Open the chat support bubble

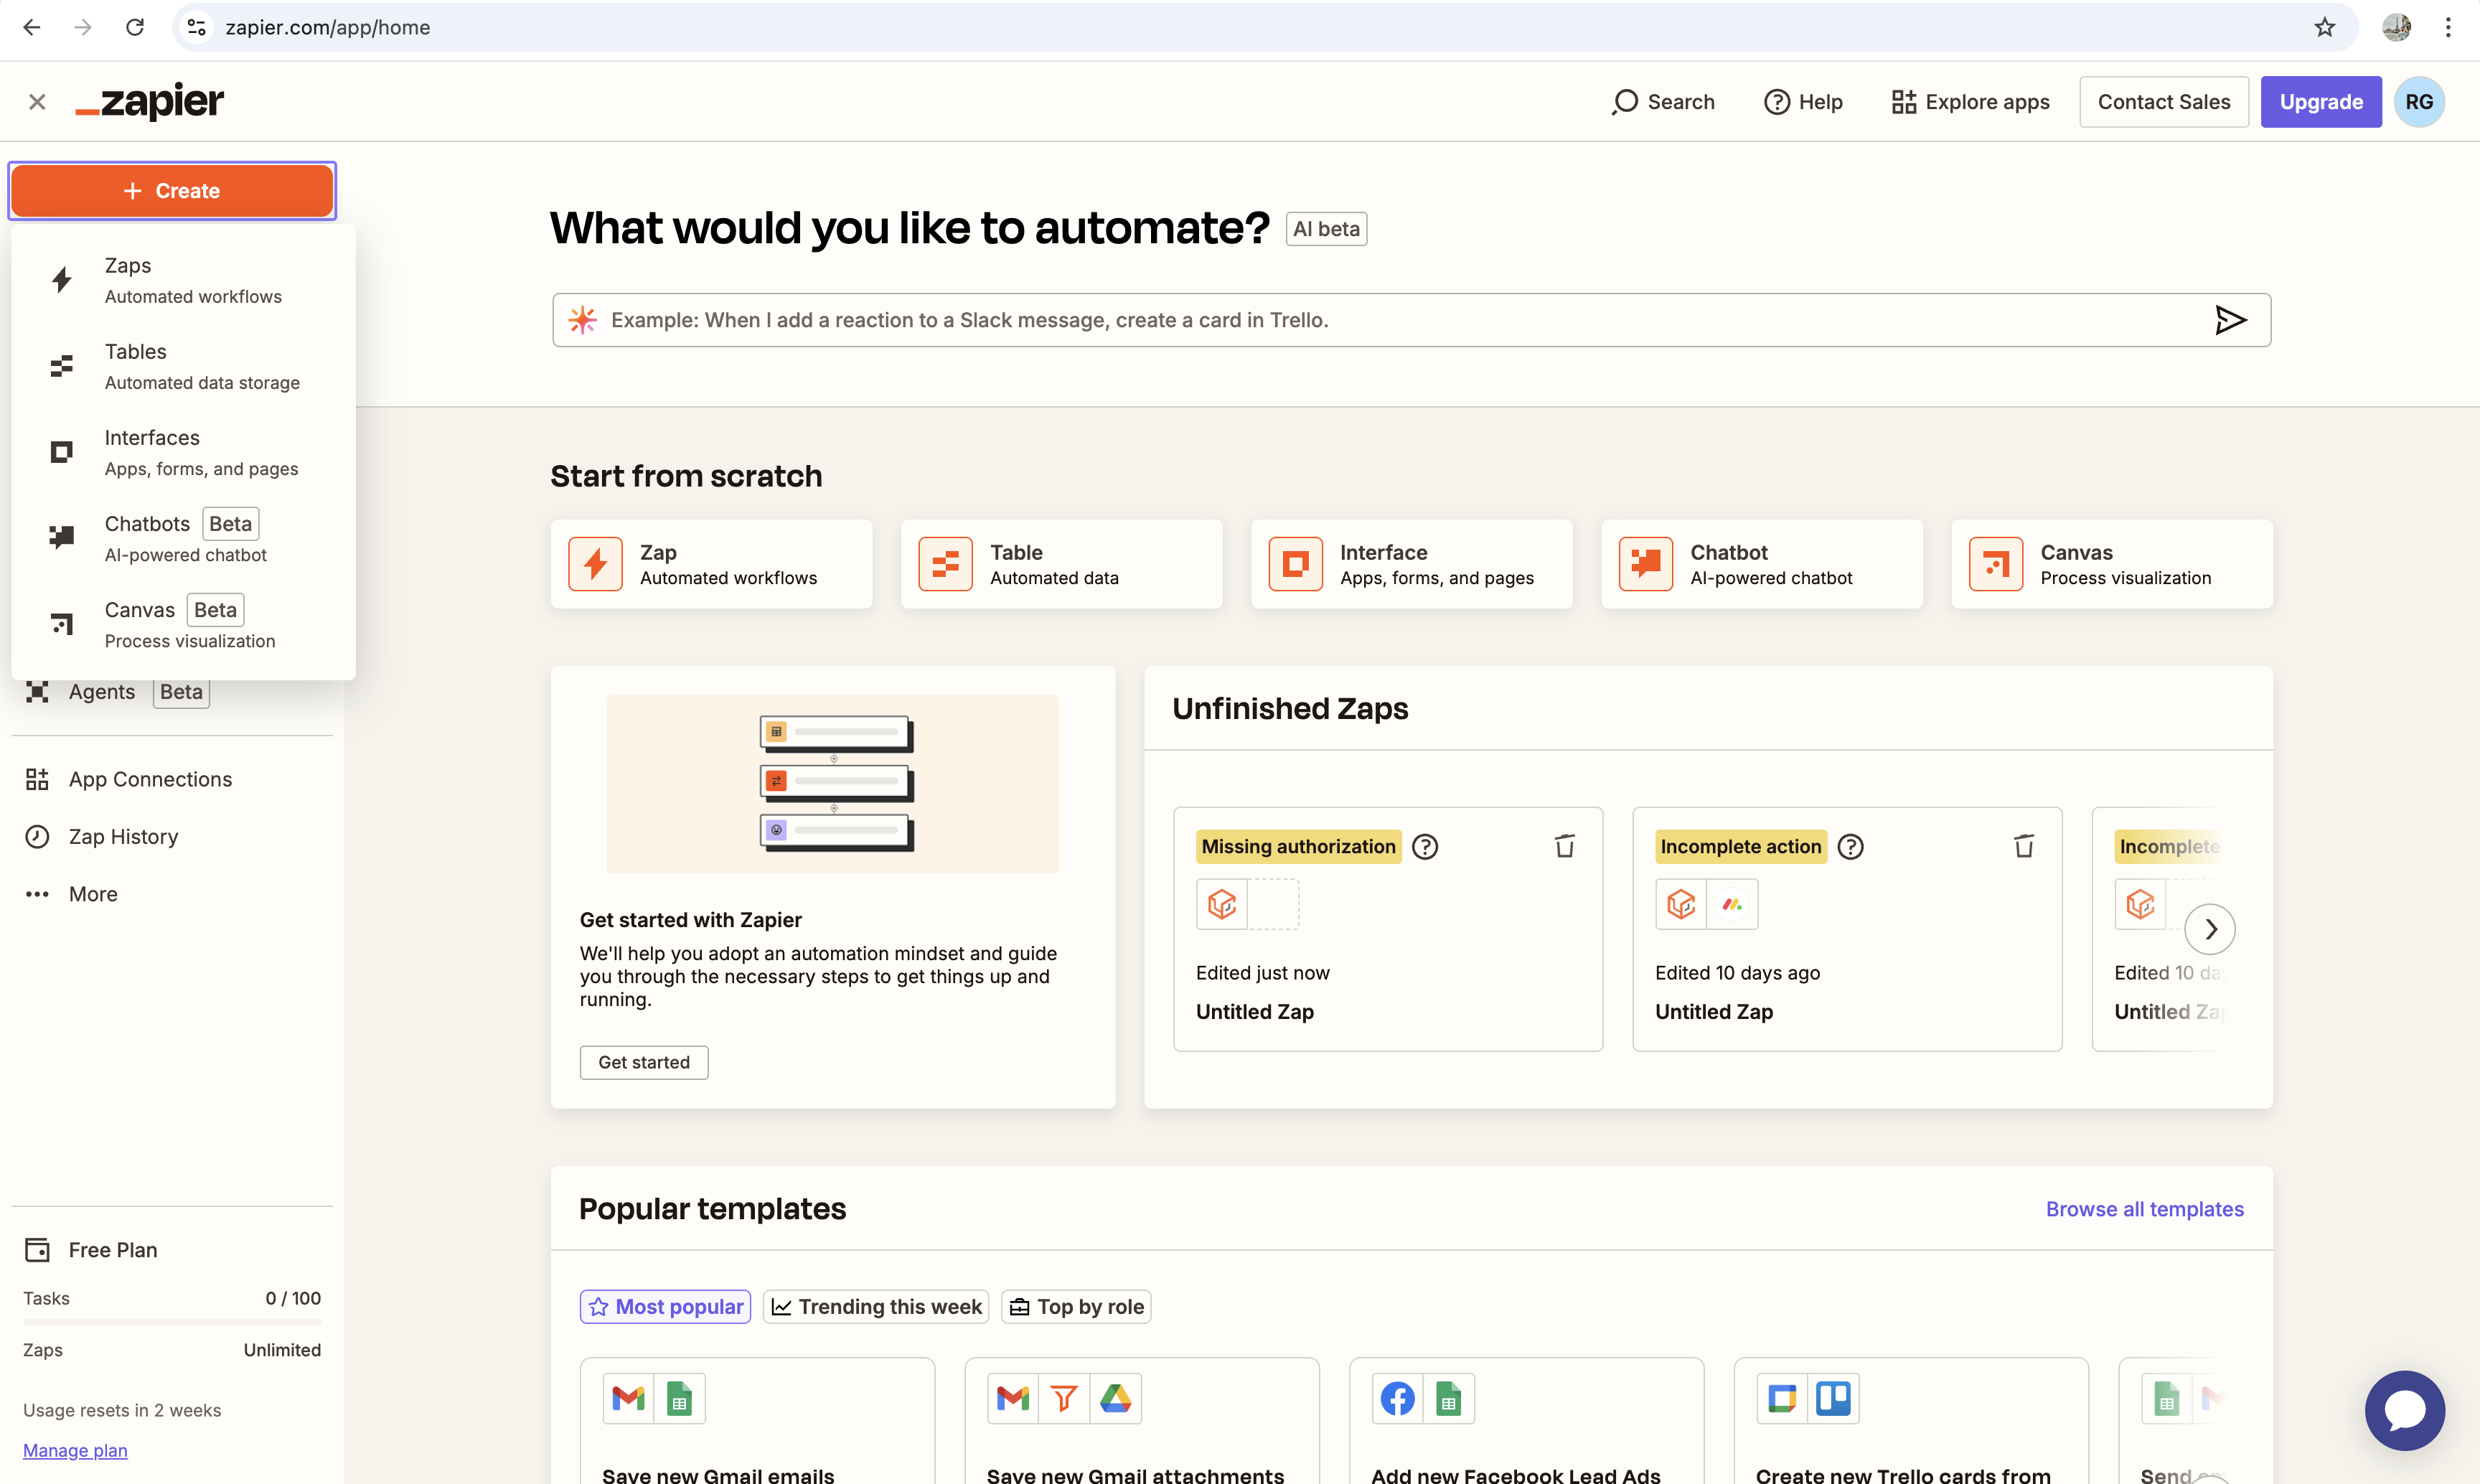pos(2404,1410)
